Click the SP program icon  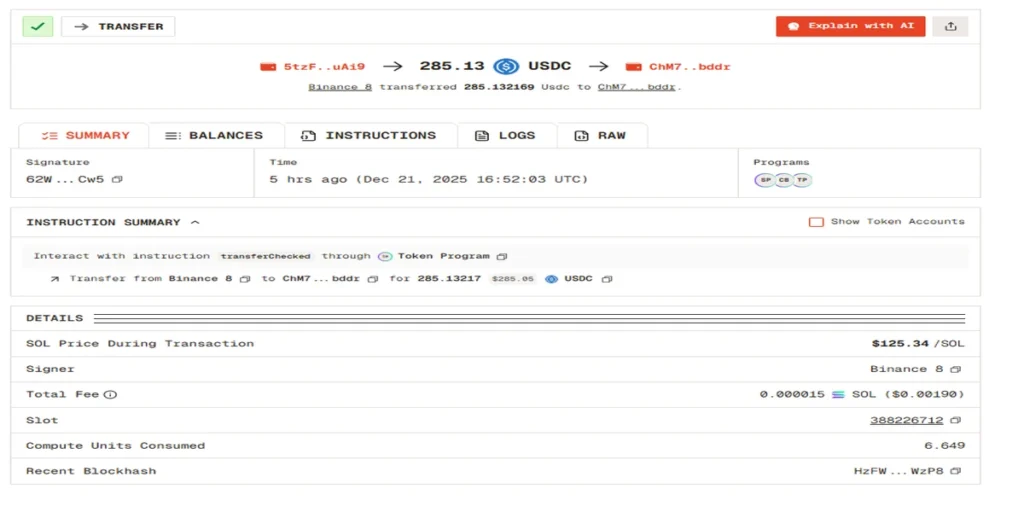click(765, 180)
